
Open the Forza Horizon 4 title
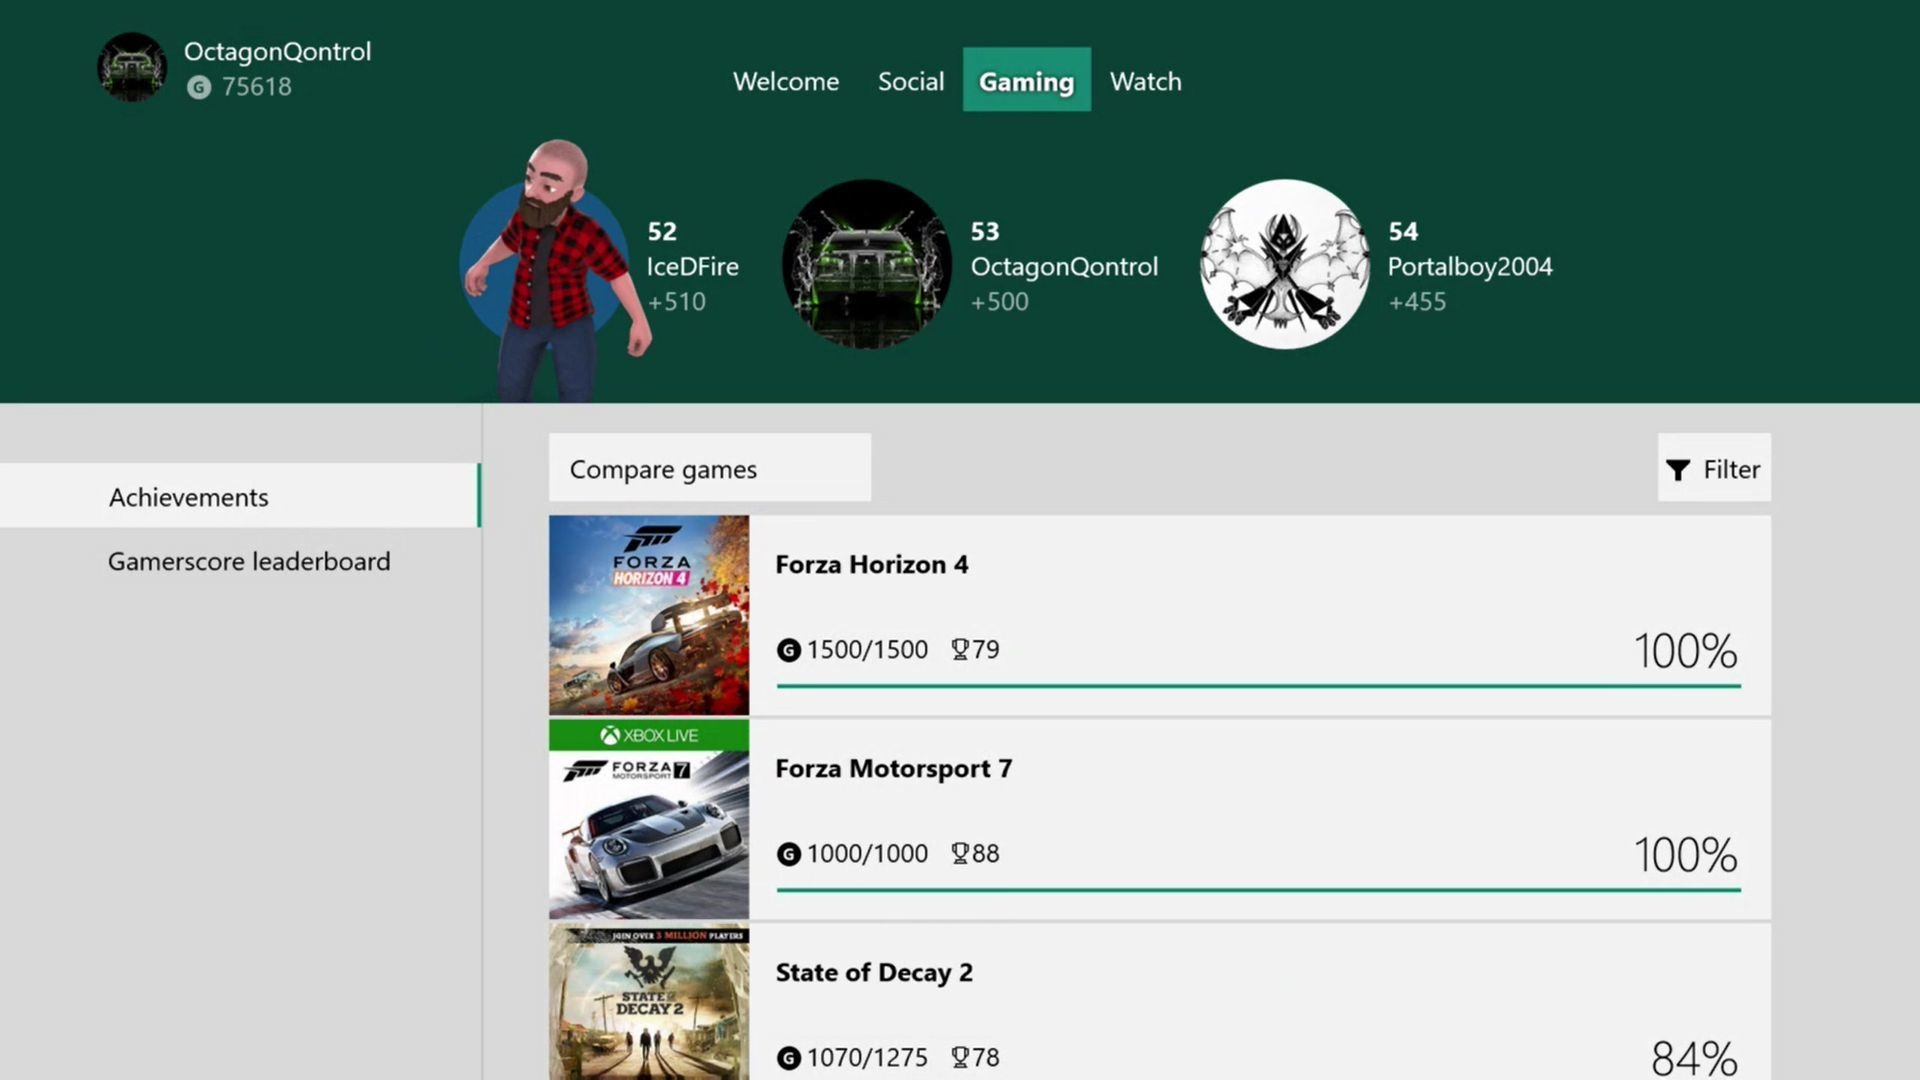872,565
